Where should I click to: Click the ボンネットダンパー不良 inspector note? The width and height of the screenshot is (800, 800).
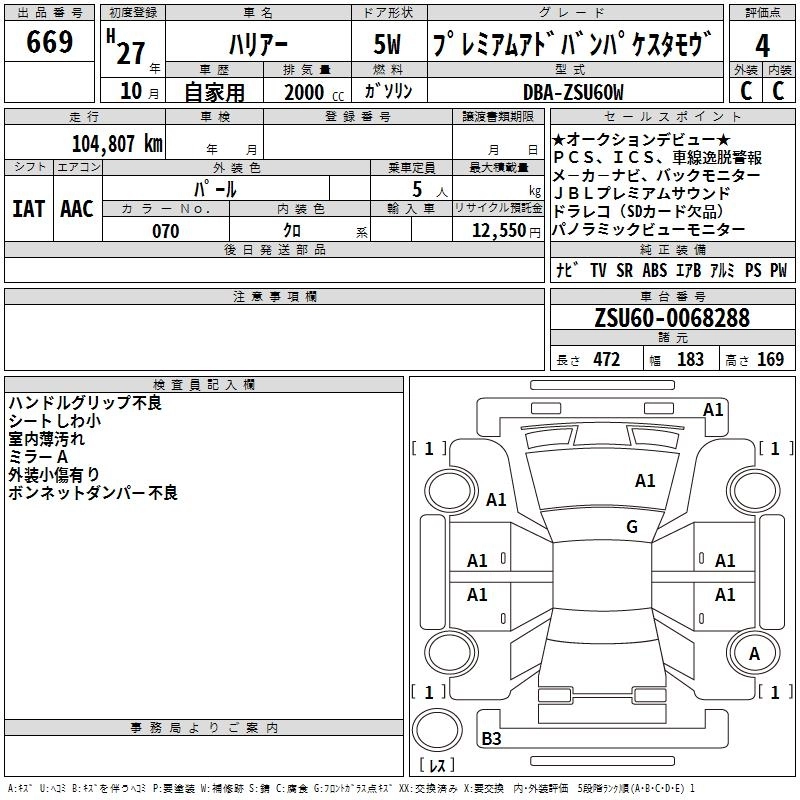[x=92, y=493]
